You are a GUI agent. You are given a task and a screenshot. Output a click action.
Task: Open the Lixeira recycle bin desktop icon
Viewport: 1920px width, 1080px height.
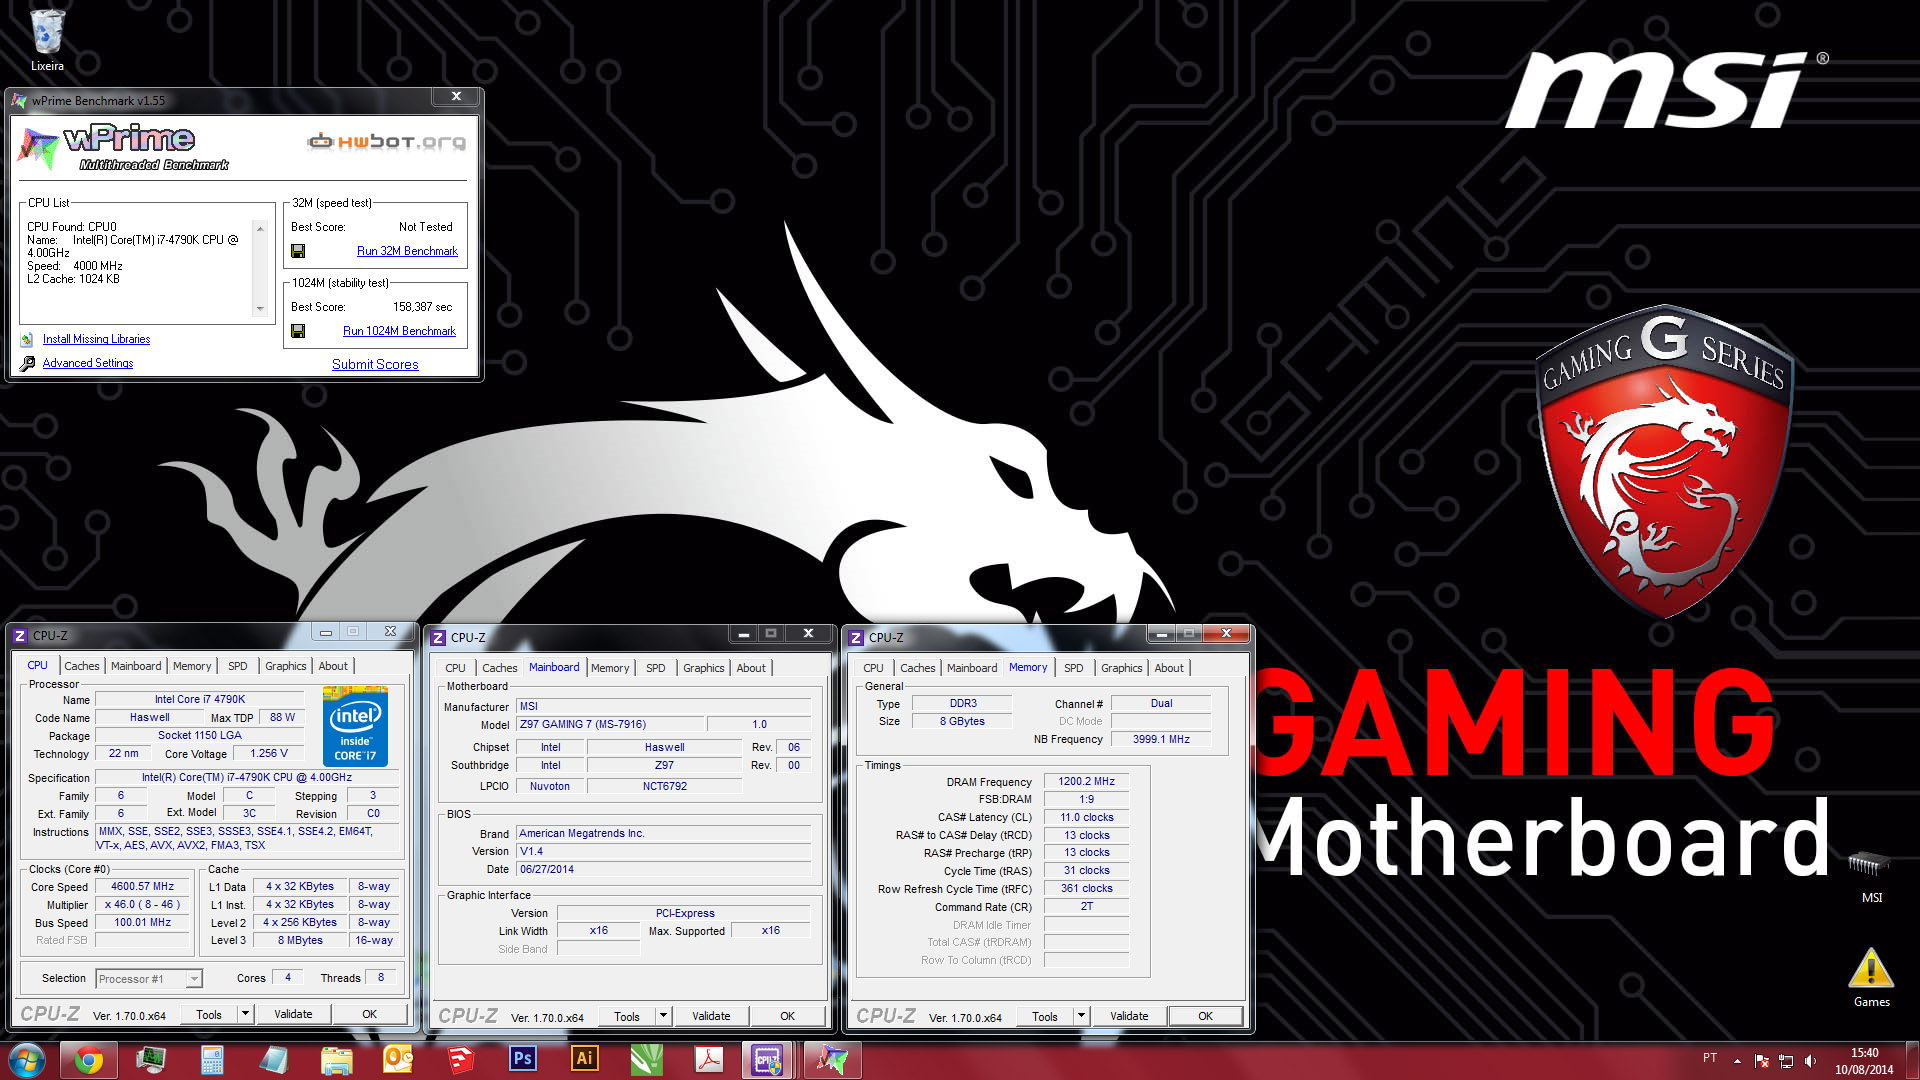tap(47, 41)
